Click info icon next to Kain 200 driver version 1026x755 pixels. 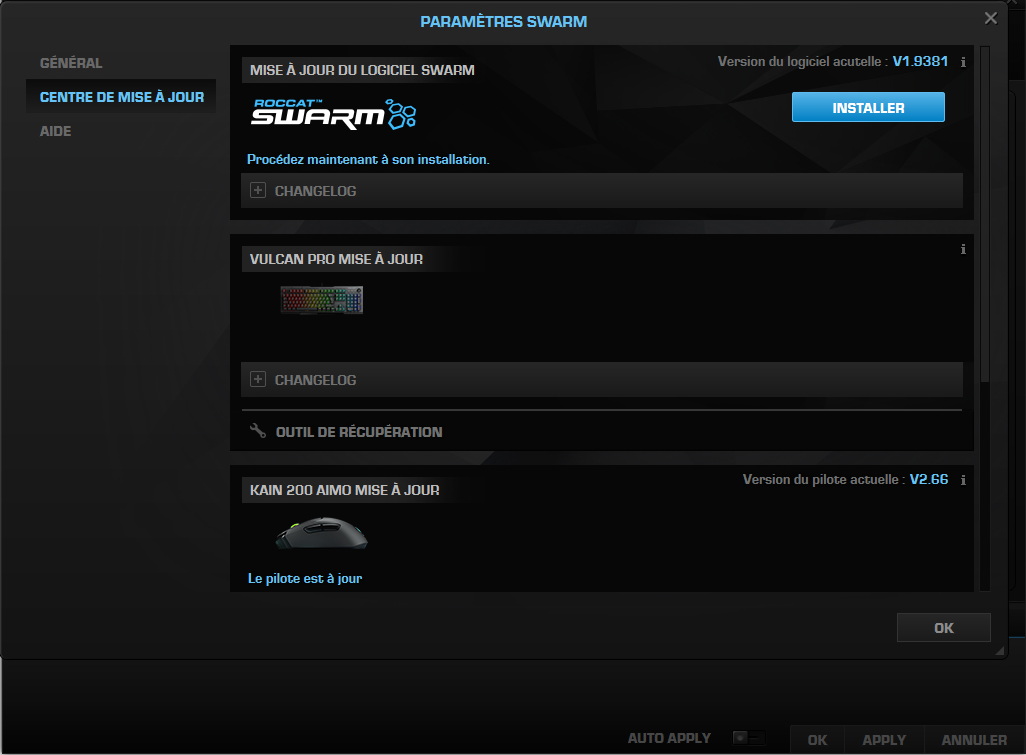(962, 480)
